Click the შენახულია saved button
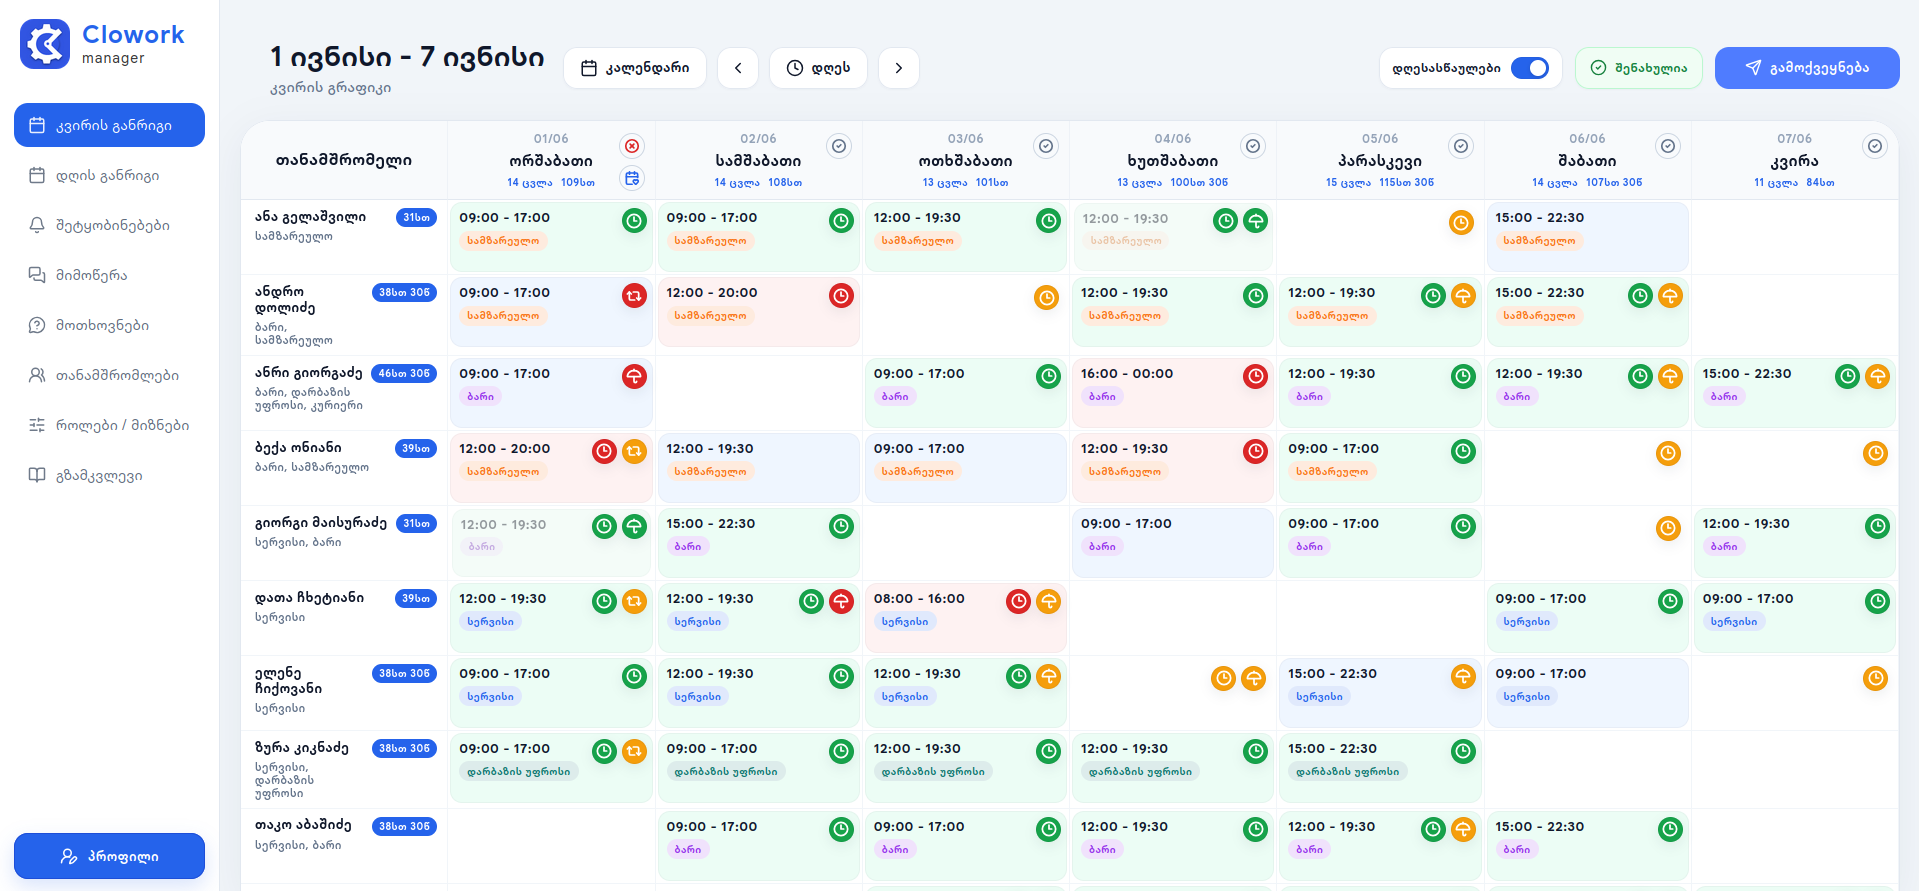The width and height of the screenshot is (1919, 891). click(1638, 68)
